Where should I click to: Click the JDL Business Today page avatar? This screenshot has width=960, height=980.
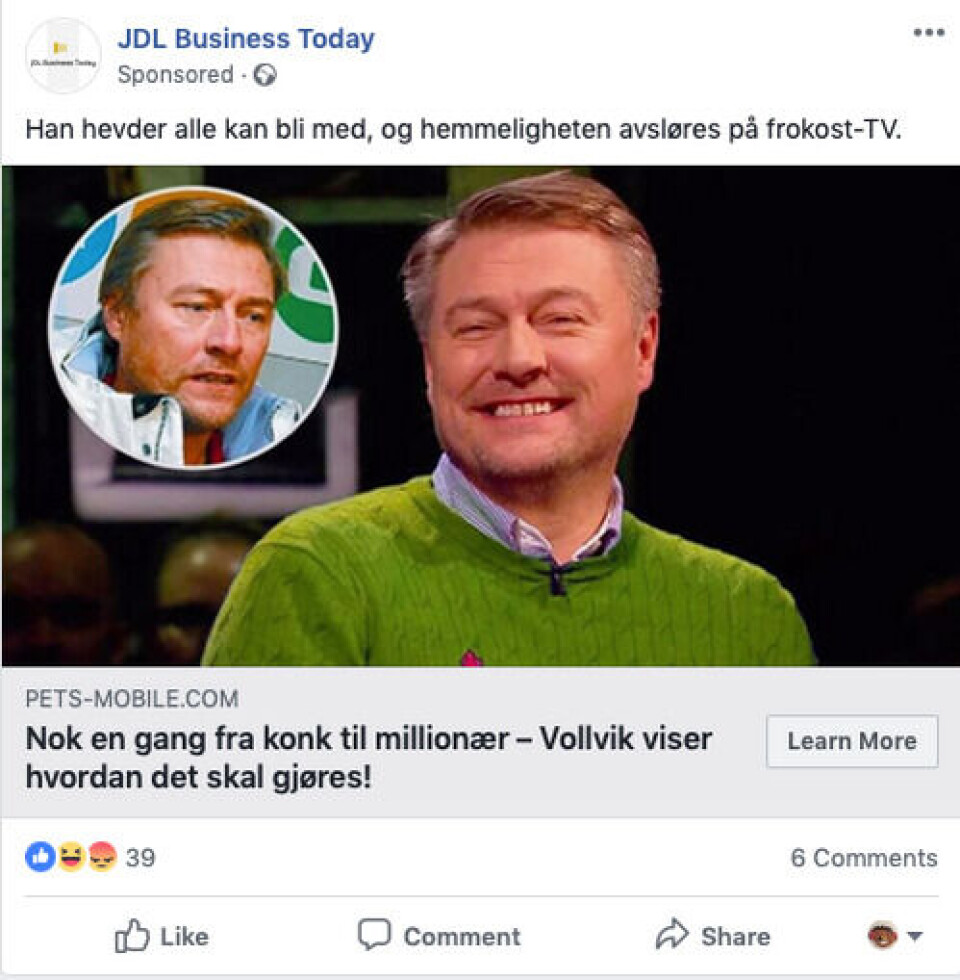pyautogui.click(x=63, y=56)
